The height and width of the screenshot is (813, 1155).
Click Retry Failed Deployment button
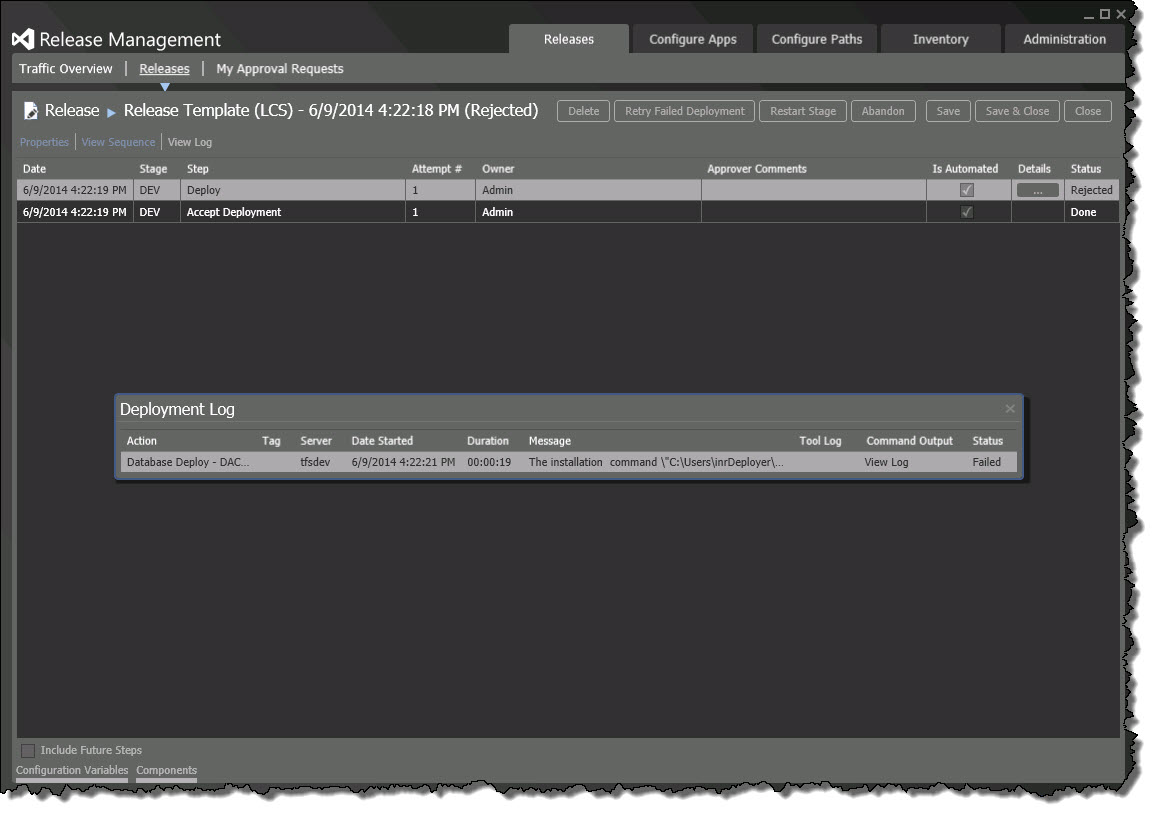click(x=684, y=111)
